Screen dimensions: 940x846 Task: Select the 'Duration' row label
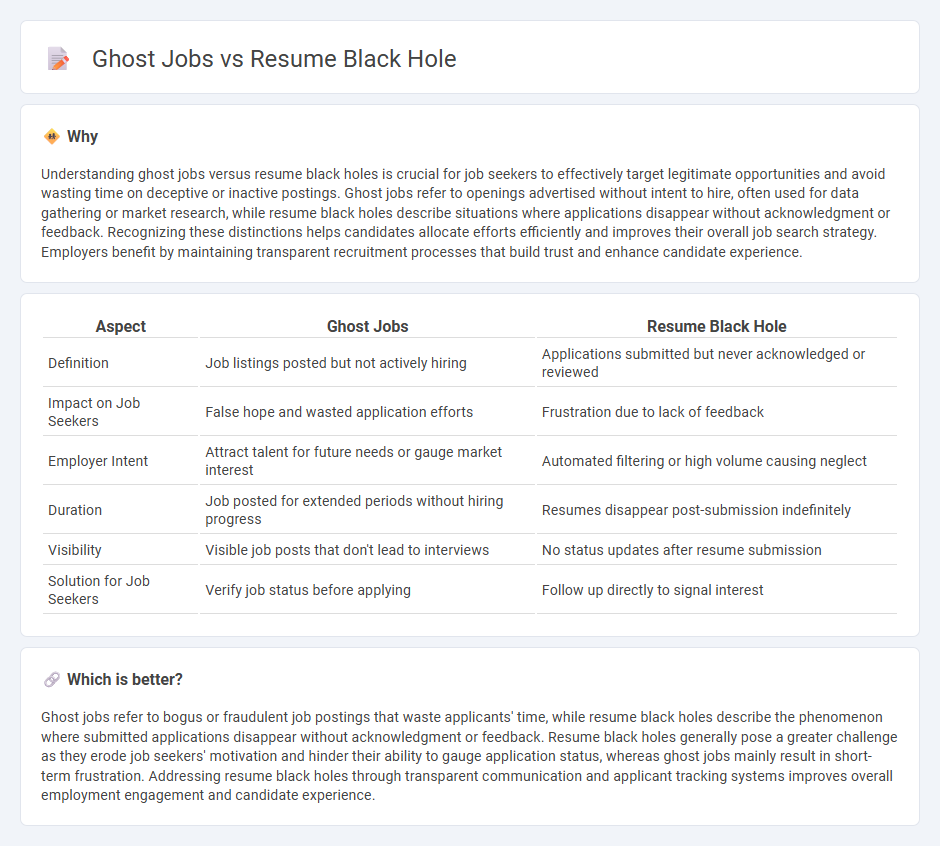click(75, 510)
